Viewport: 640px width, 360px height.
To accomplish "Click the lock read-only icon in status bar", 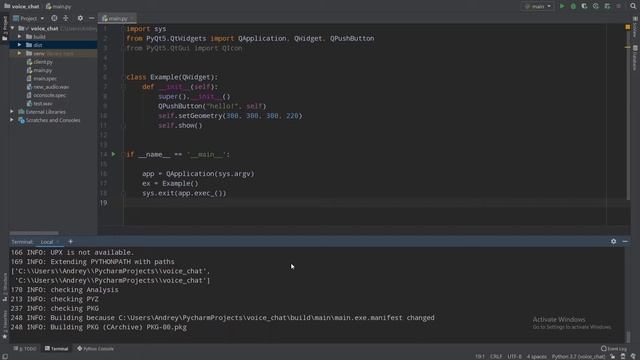I will [x=613, y=356].
